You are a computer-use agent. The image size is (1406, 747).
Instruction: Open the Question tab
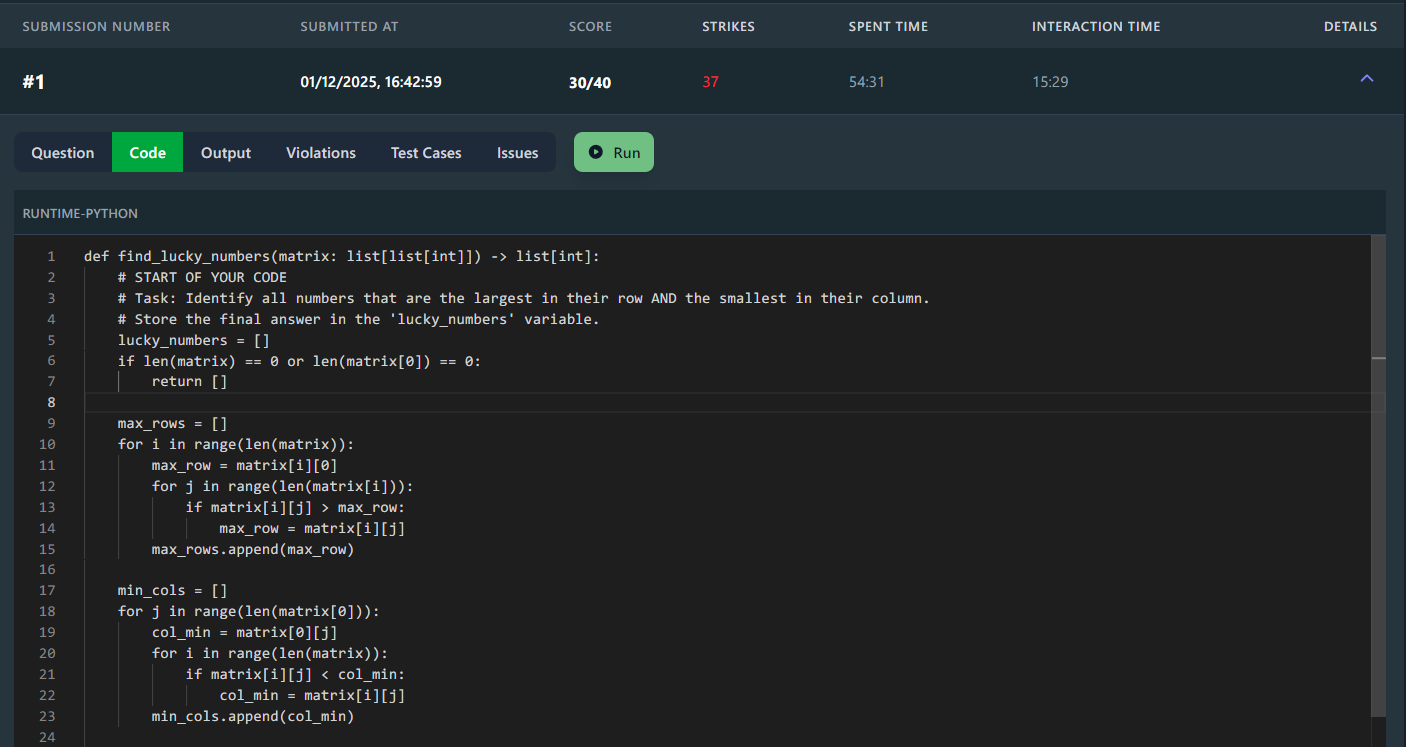click(x=63, y=152)
